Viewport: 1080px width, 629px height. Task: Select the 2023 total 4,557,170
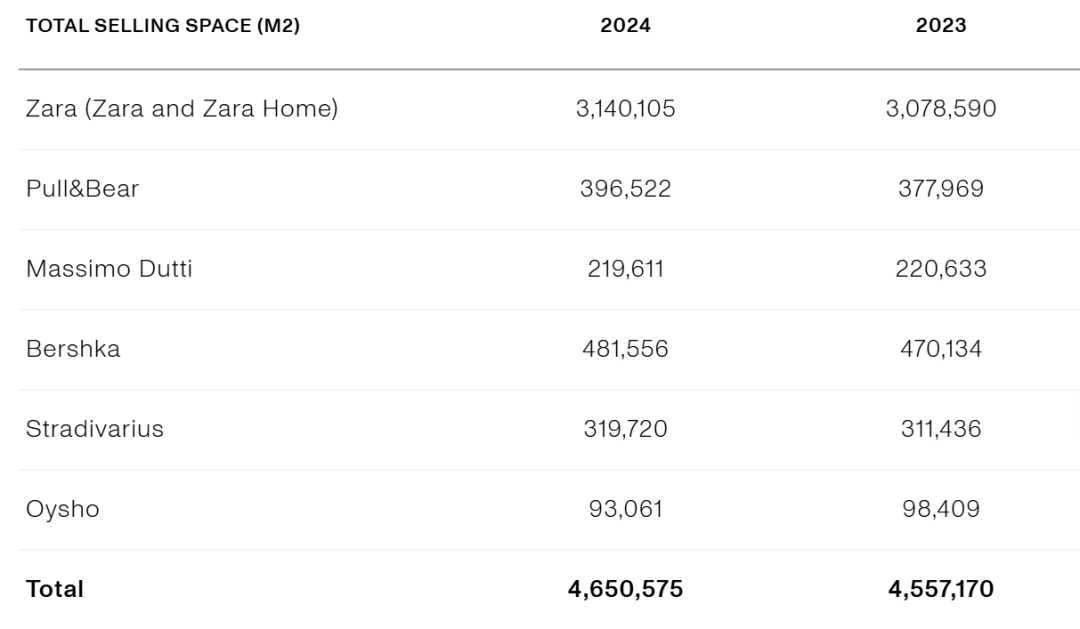click(x=941, y=589)
